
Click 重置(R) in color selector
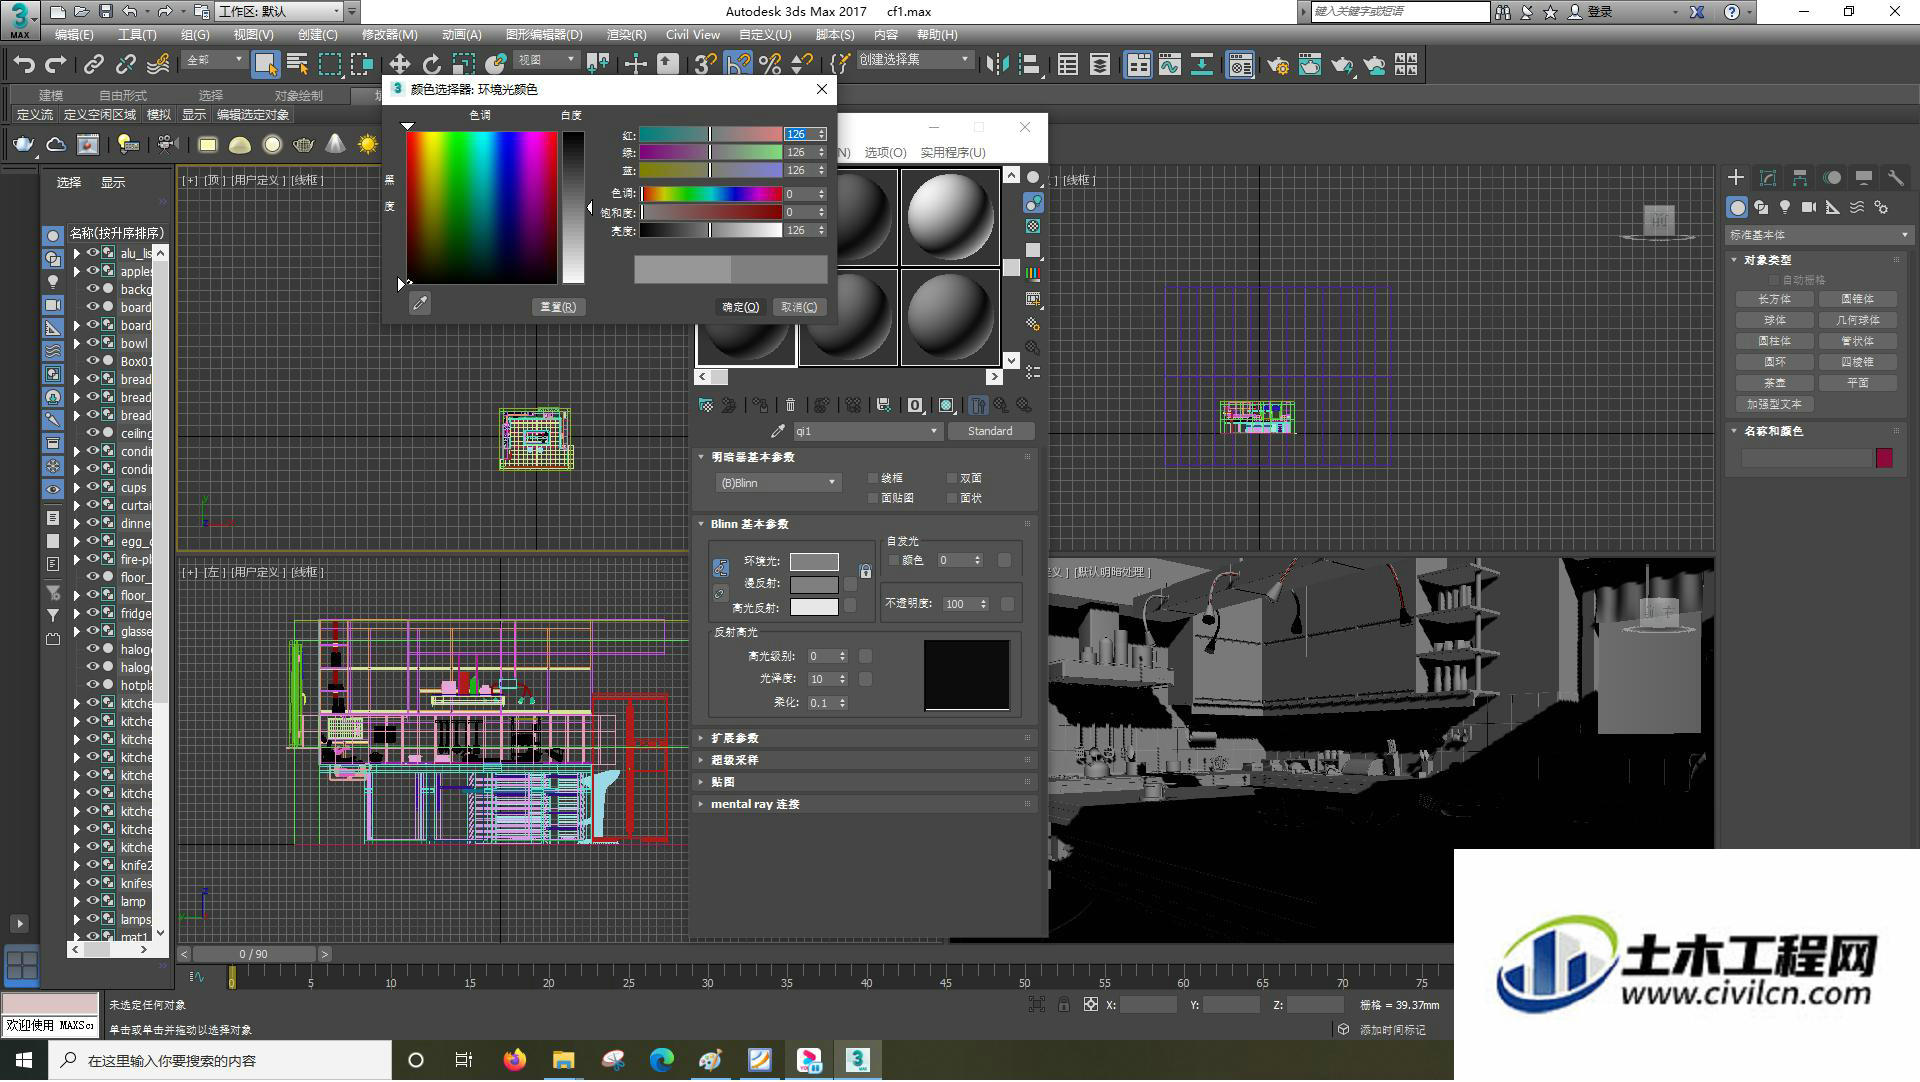click(558, 307)
